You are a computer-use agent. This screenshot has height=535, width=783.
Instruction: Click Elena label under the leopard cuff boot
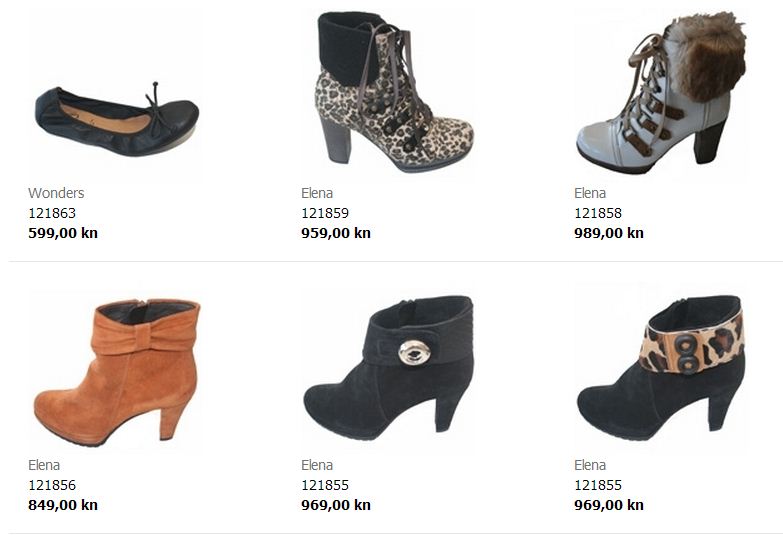590,465
